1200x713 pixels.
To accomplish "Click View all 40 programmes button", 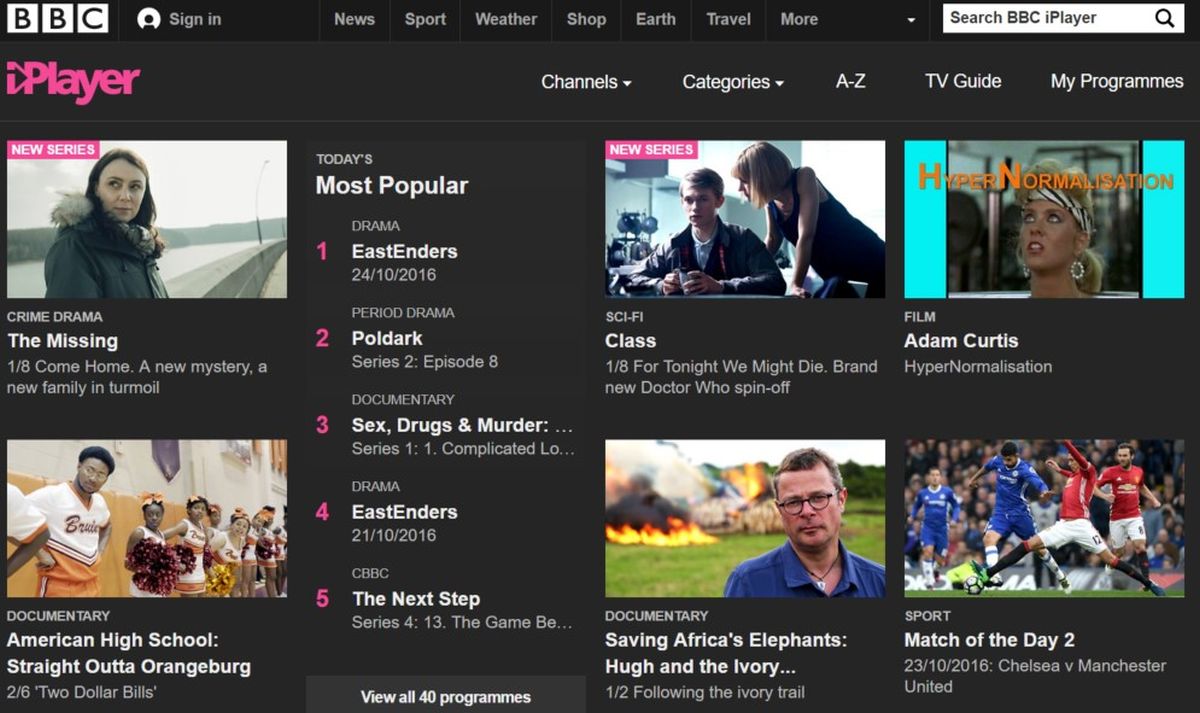I will pos(446,696).
